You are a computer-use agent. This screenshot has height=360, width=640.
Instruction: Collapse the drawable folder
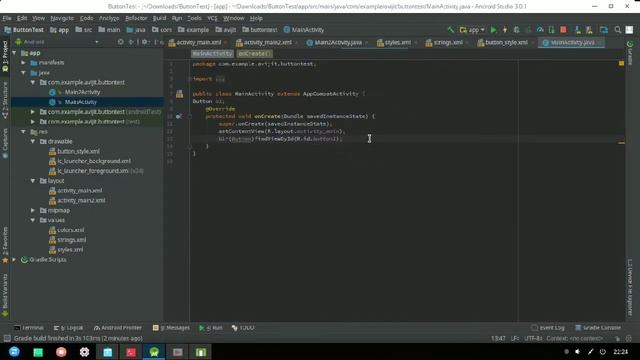[x=33, y=142]
